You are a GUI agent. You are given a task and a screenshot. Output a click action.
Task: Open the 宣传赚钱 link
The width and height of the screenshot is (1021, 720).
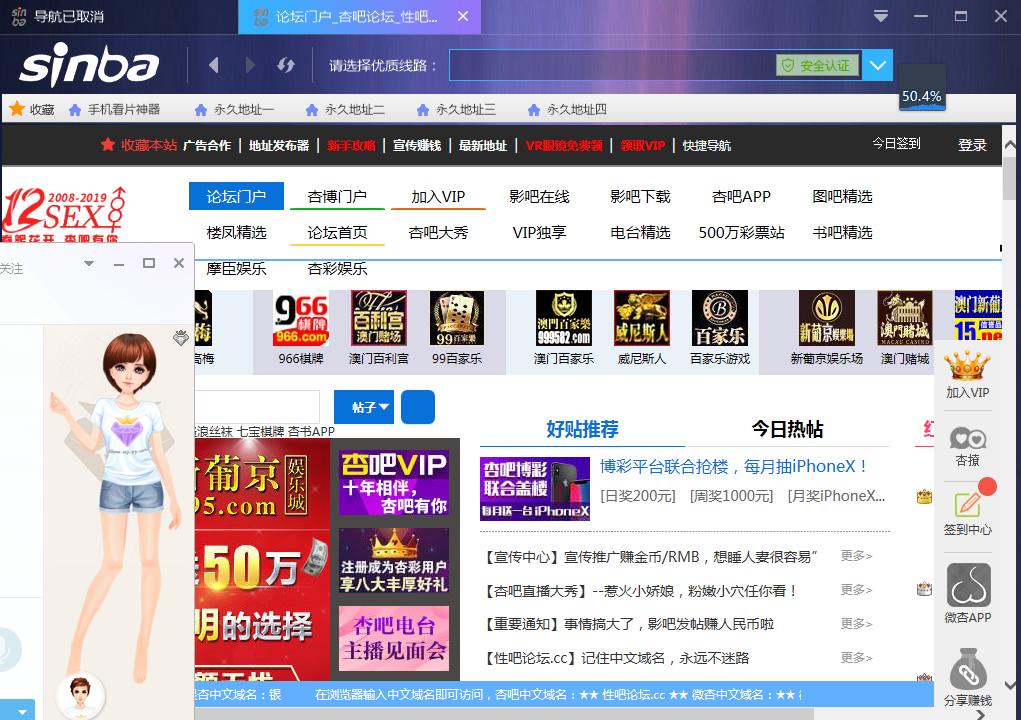click(x=417, y=145)
